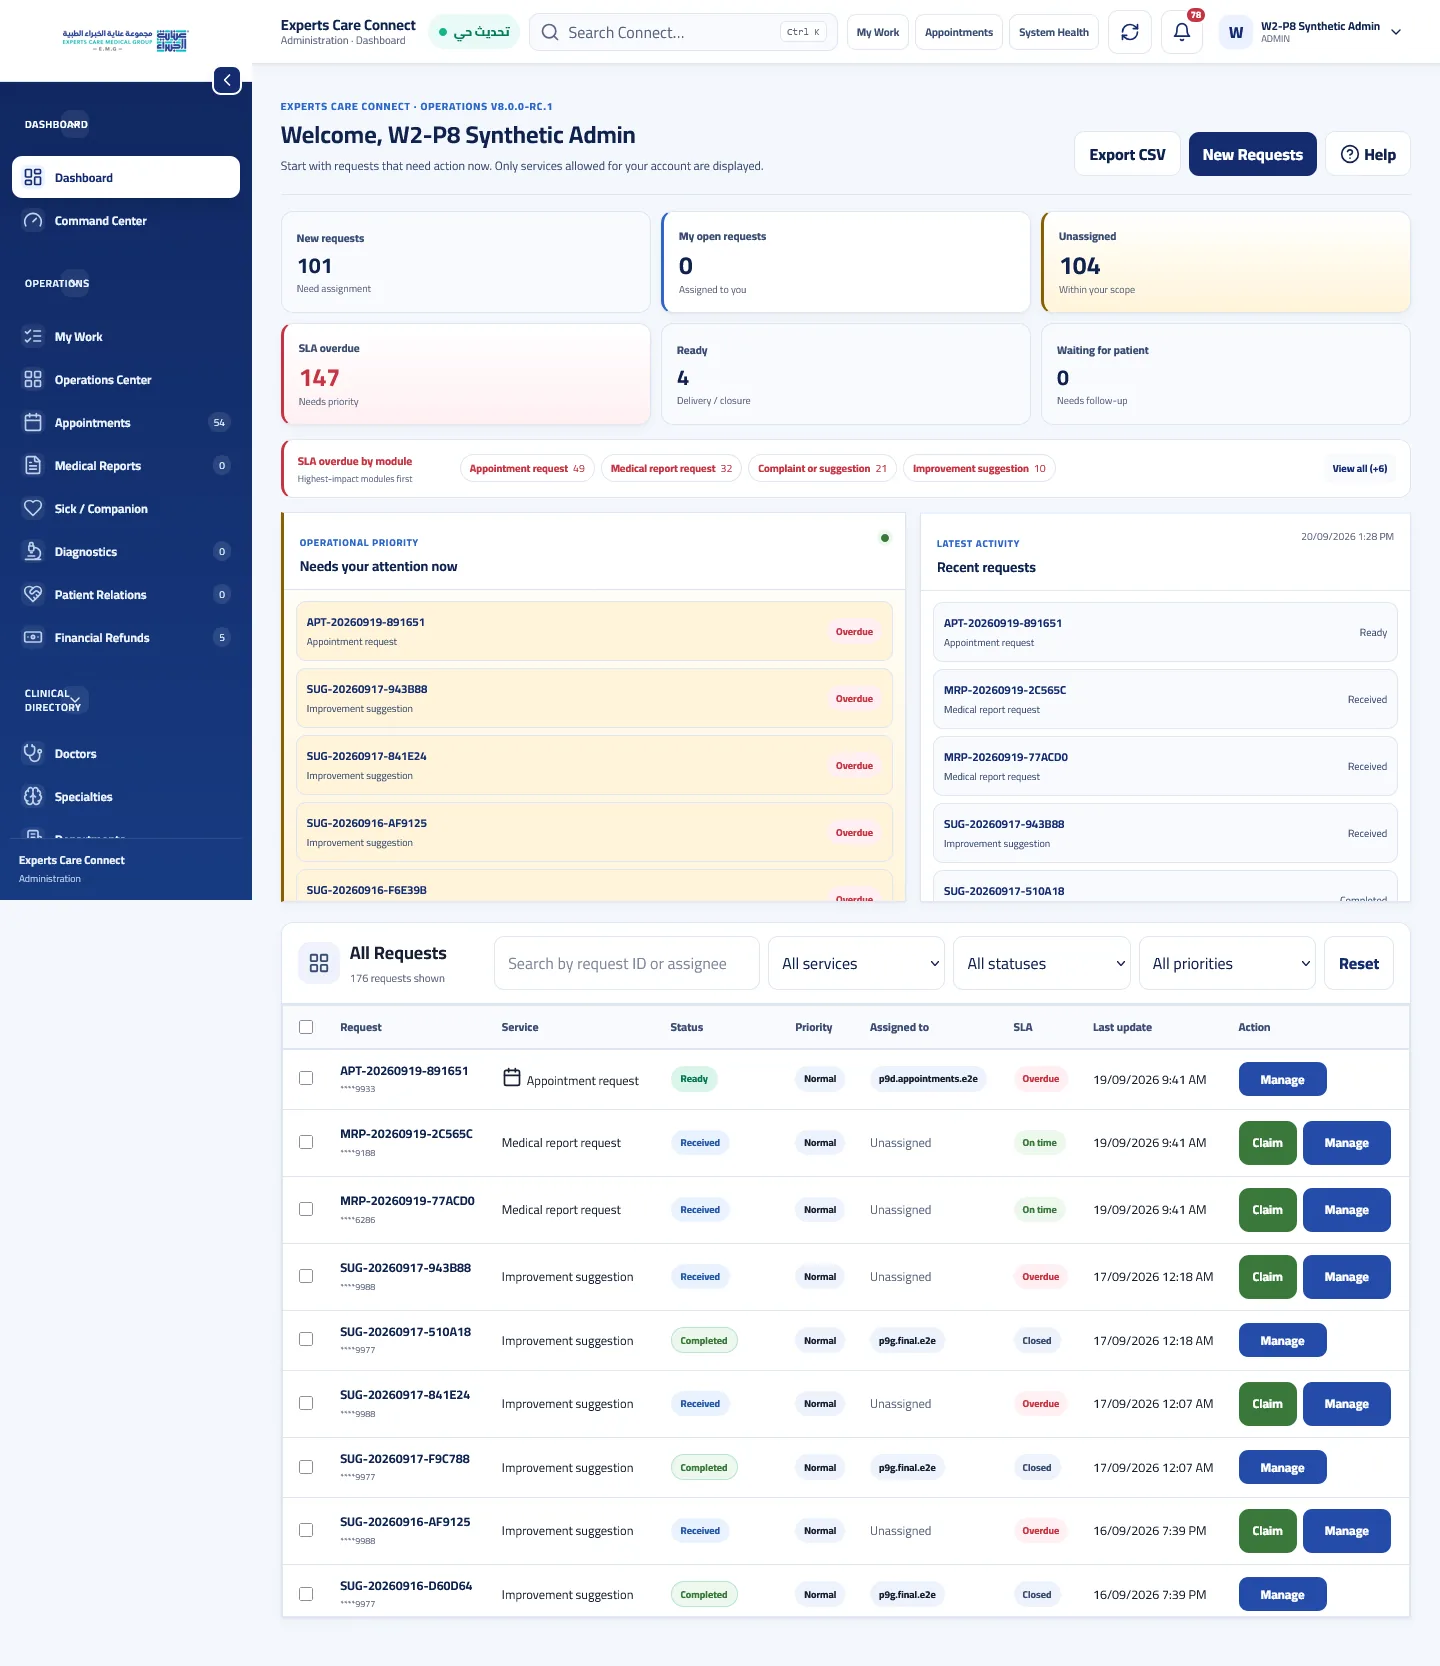The width and height of the screenshot is (1440, 1666).
Task: Click the search magnifier icon
Action: (x=550, y=32)
